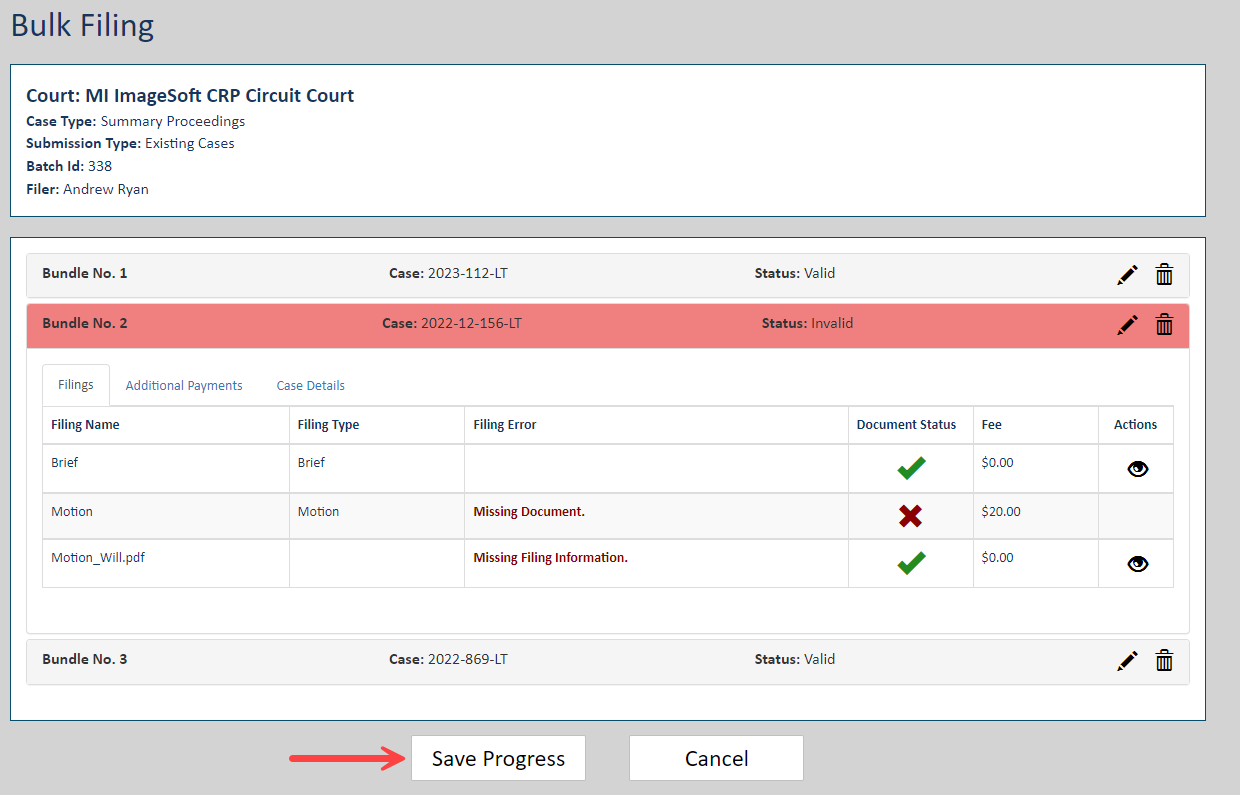The image size is (1240, 795).
Task: View the Motion_Will.pdf document eye icon
Action: [x=1137, y=564]
